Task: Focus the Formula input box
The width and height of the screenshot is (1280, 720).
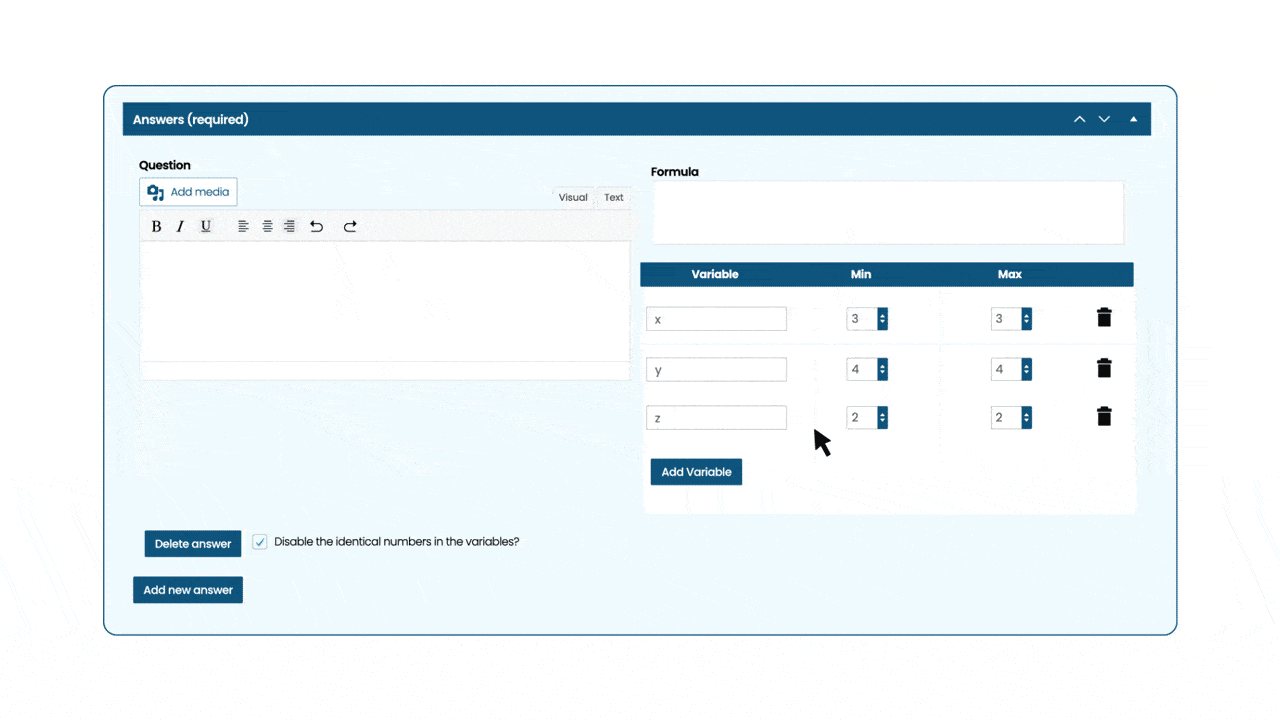Action: point(888,212)
